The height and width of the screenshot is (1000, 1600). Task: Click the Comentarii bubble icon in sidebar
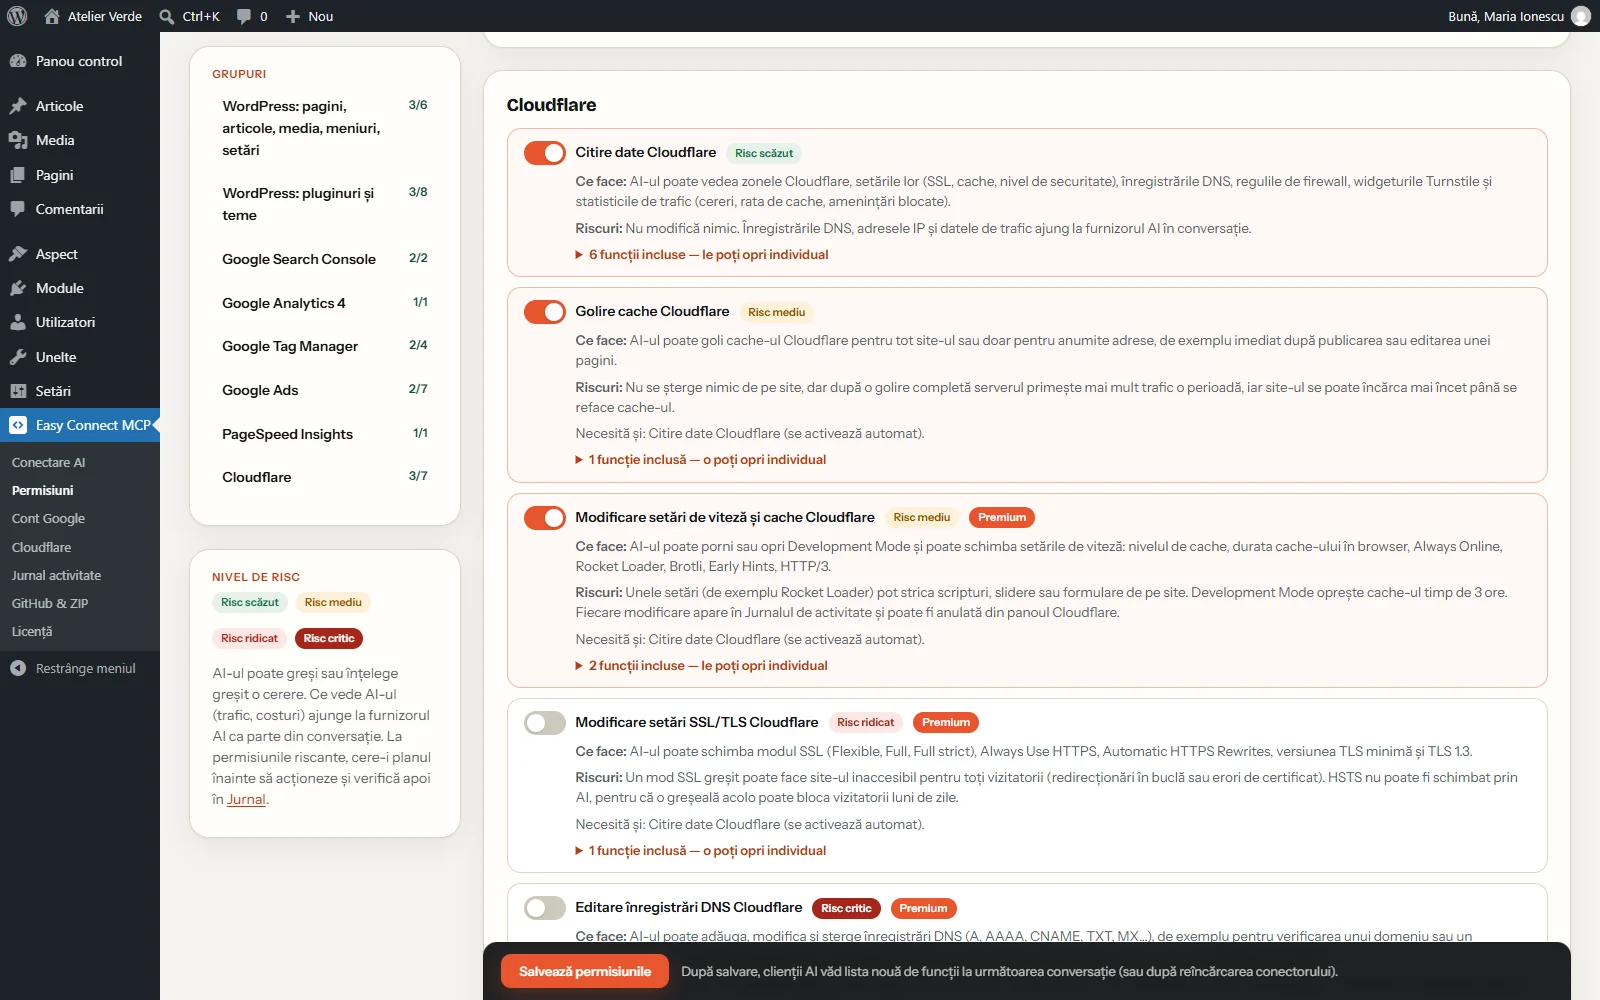point(18,209)
